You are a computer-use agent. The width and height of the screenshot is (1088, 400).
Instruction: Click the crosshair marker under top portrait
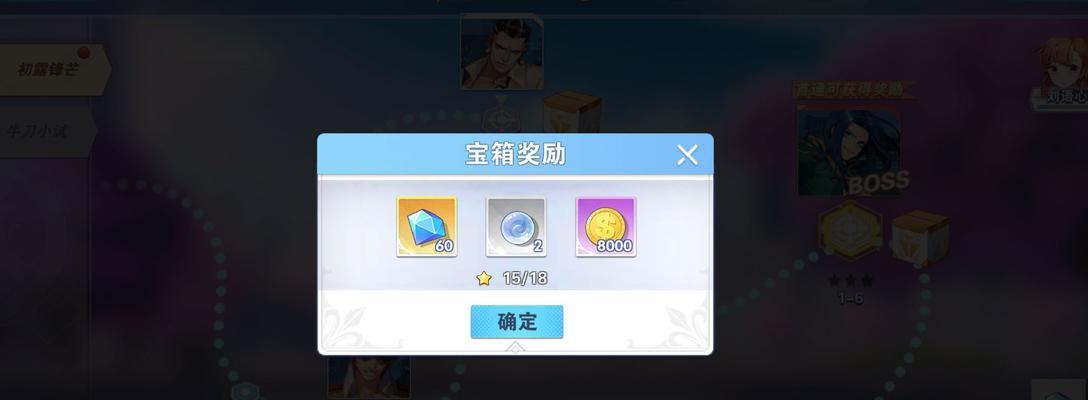[x=498, y=117]
